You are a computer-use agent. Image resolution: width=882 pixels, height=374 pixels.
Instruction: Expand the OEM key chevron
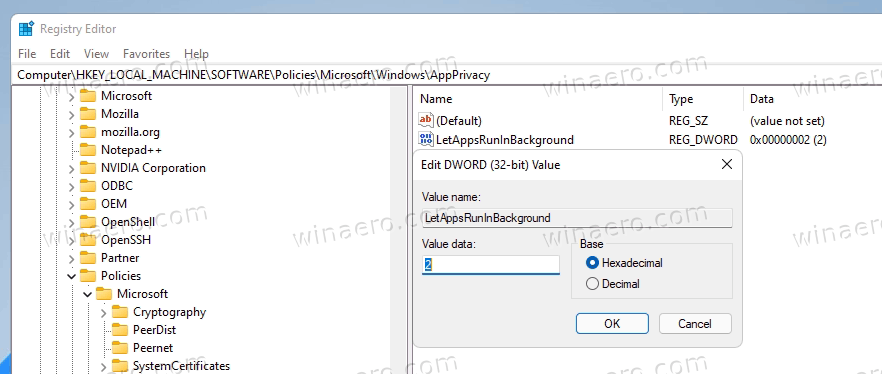[71, 205]
